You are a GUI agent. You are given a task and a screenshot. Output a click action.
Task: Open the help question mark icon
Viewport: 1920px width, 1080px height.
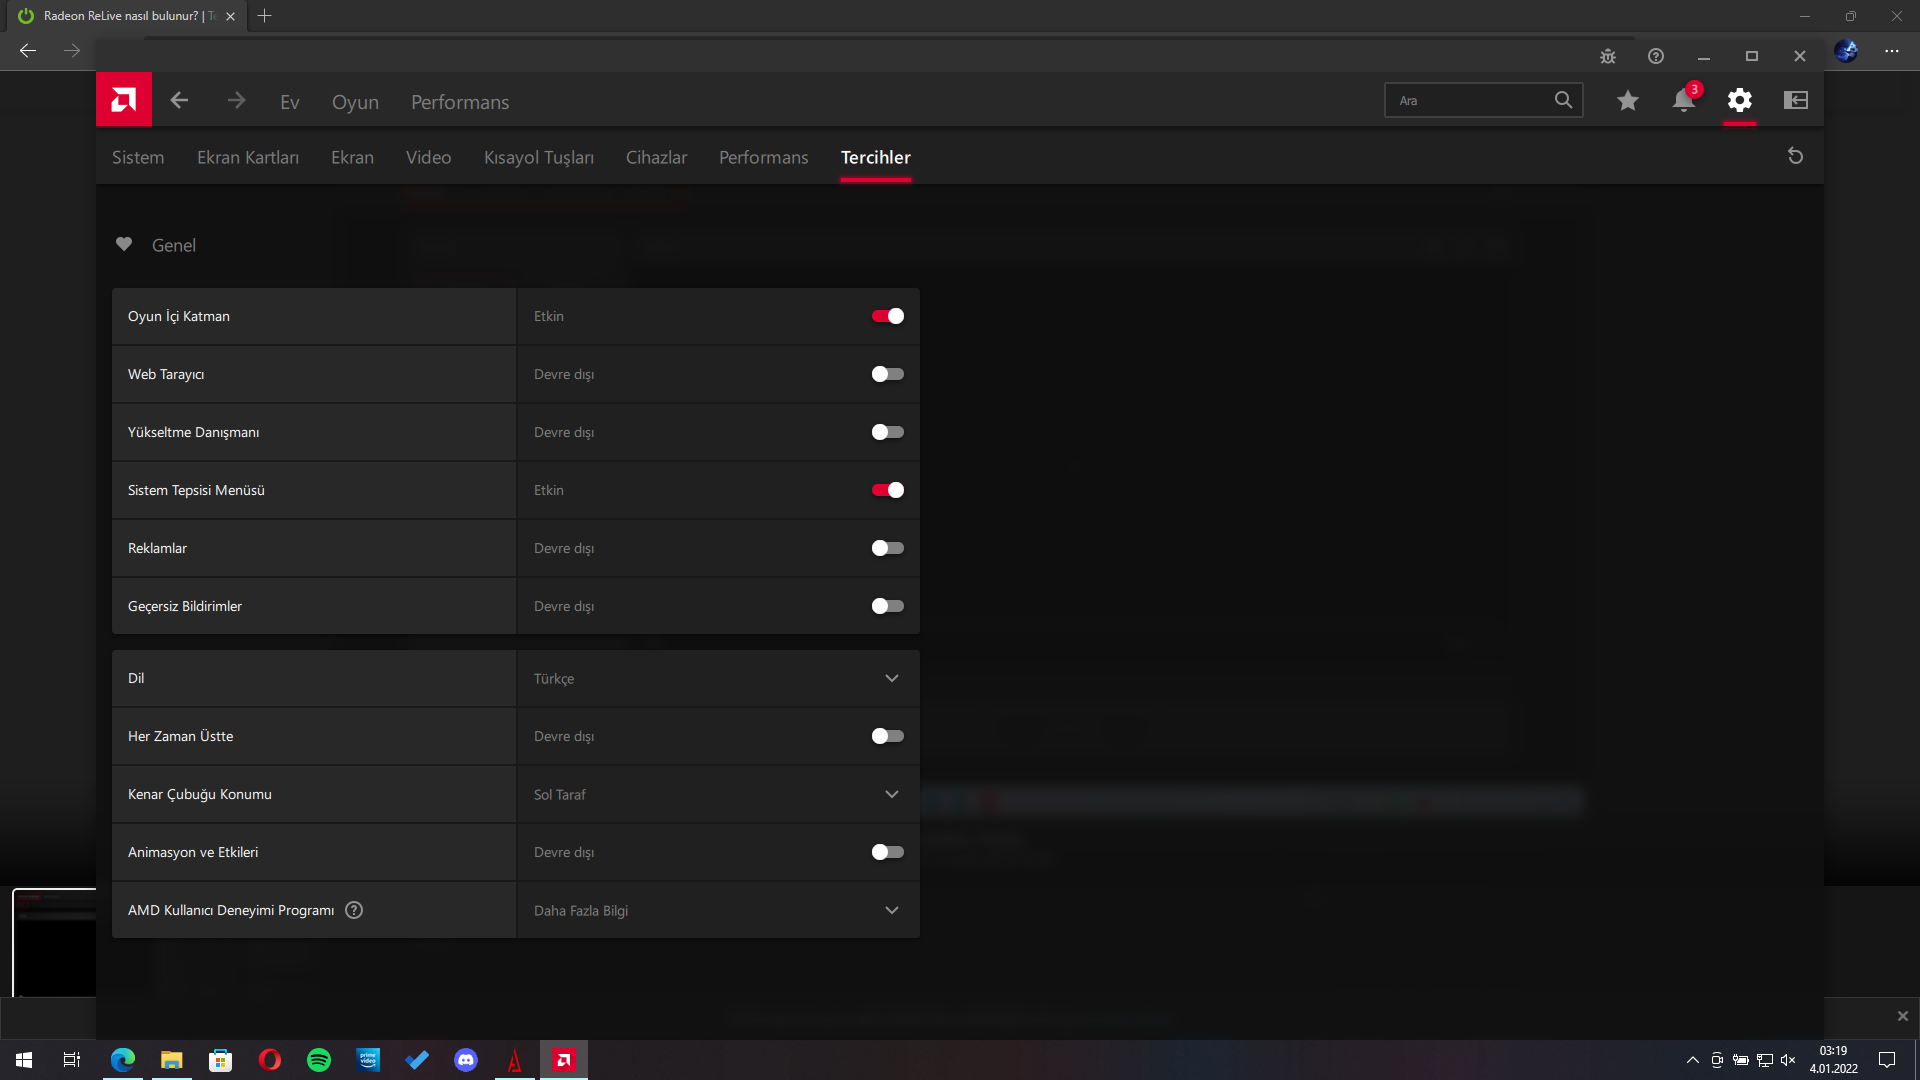click(x=1656, y=56)
